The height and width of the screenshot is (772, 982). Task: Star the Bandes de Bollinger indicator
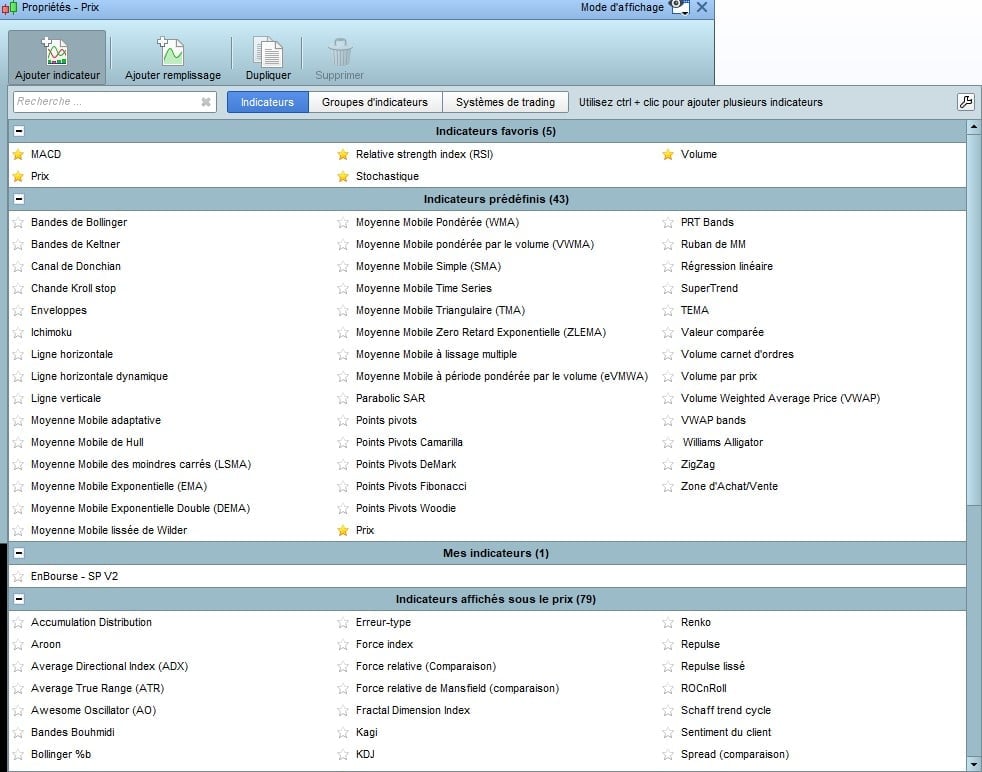pos(18,222)
